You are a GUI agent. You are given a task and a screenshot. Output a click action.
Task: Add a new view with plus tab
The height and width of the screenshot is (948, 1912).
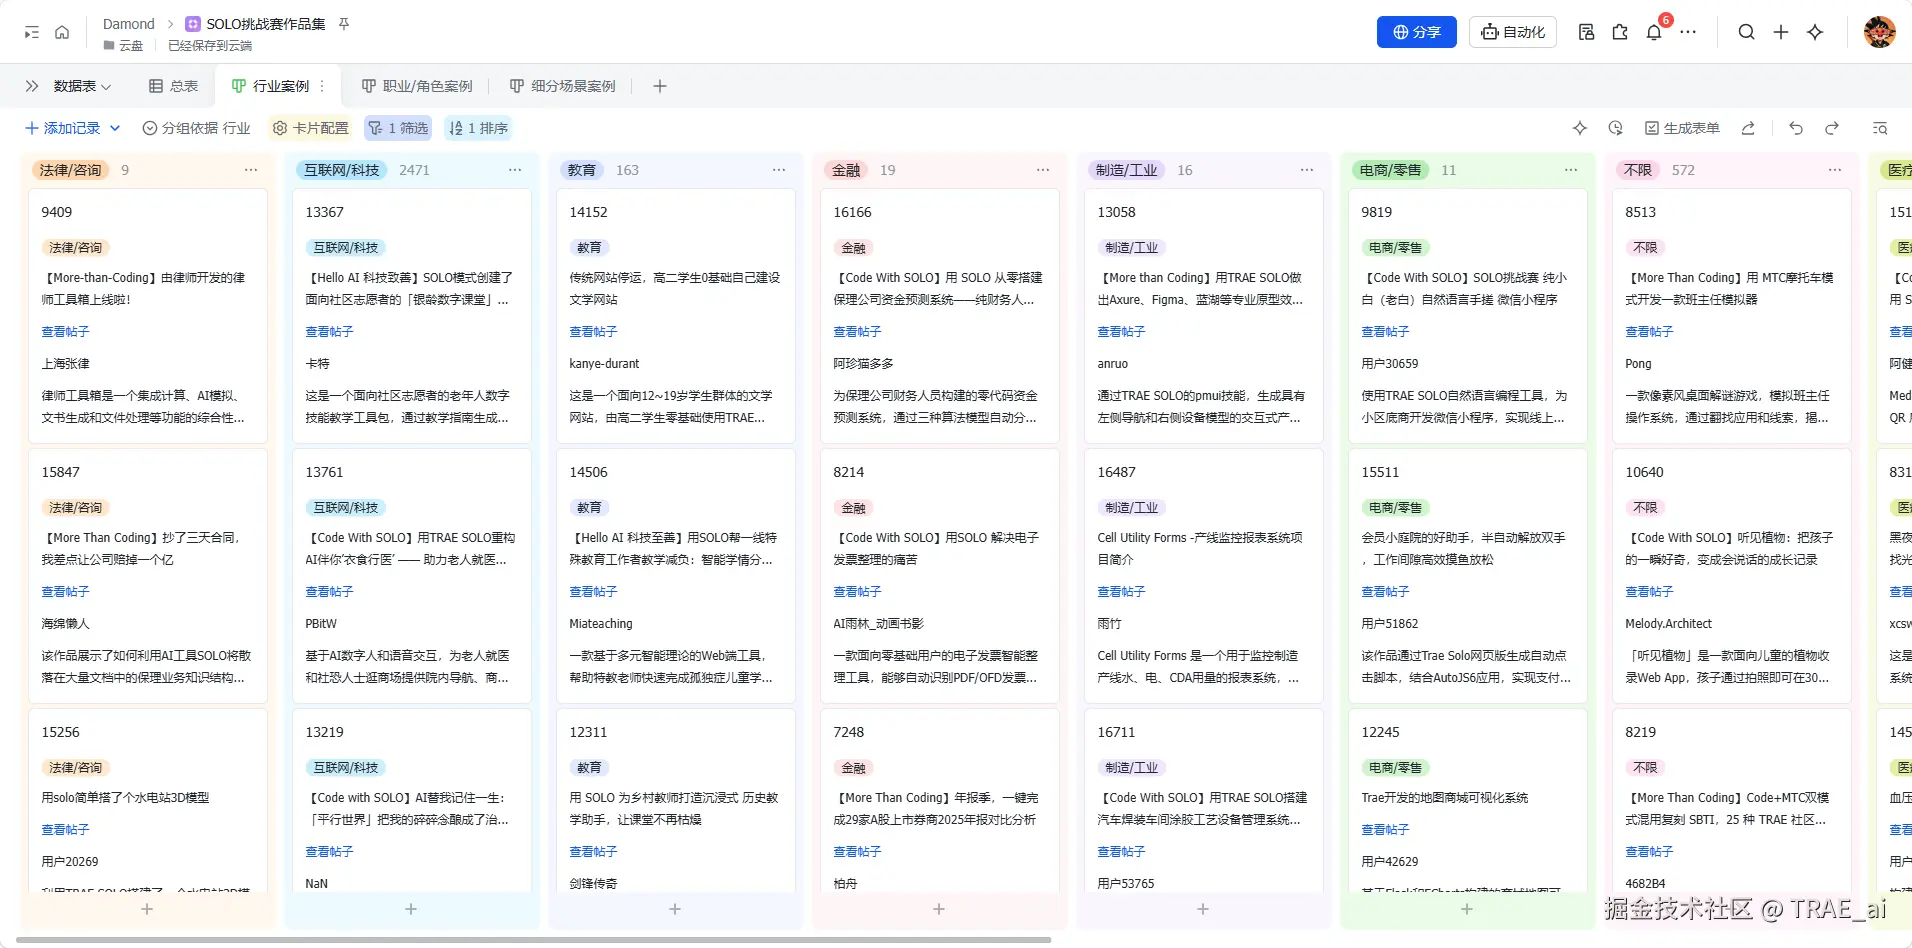tap(660, 86)
